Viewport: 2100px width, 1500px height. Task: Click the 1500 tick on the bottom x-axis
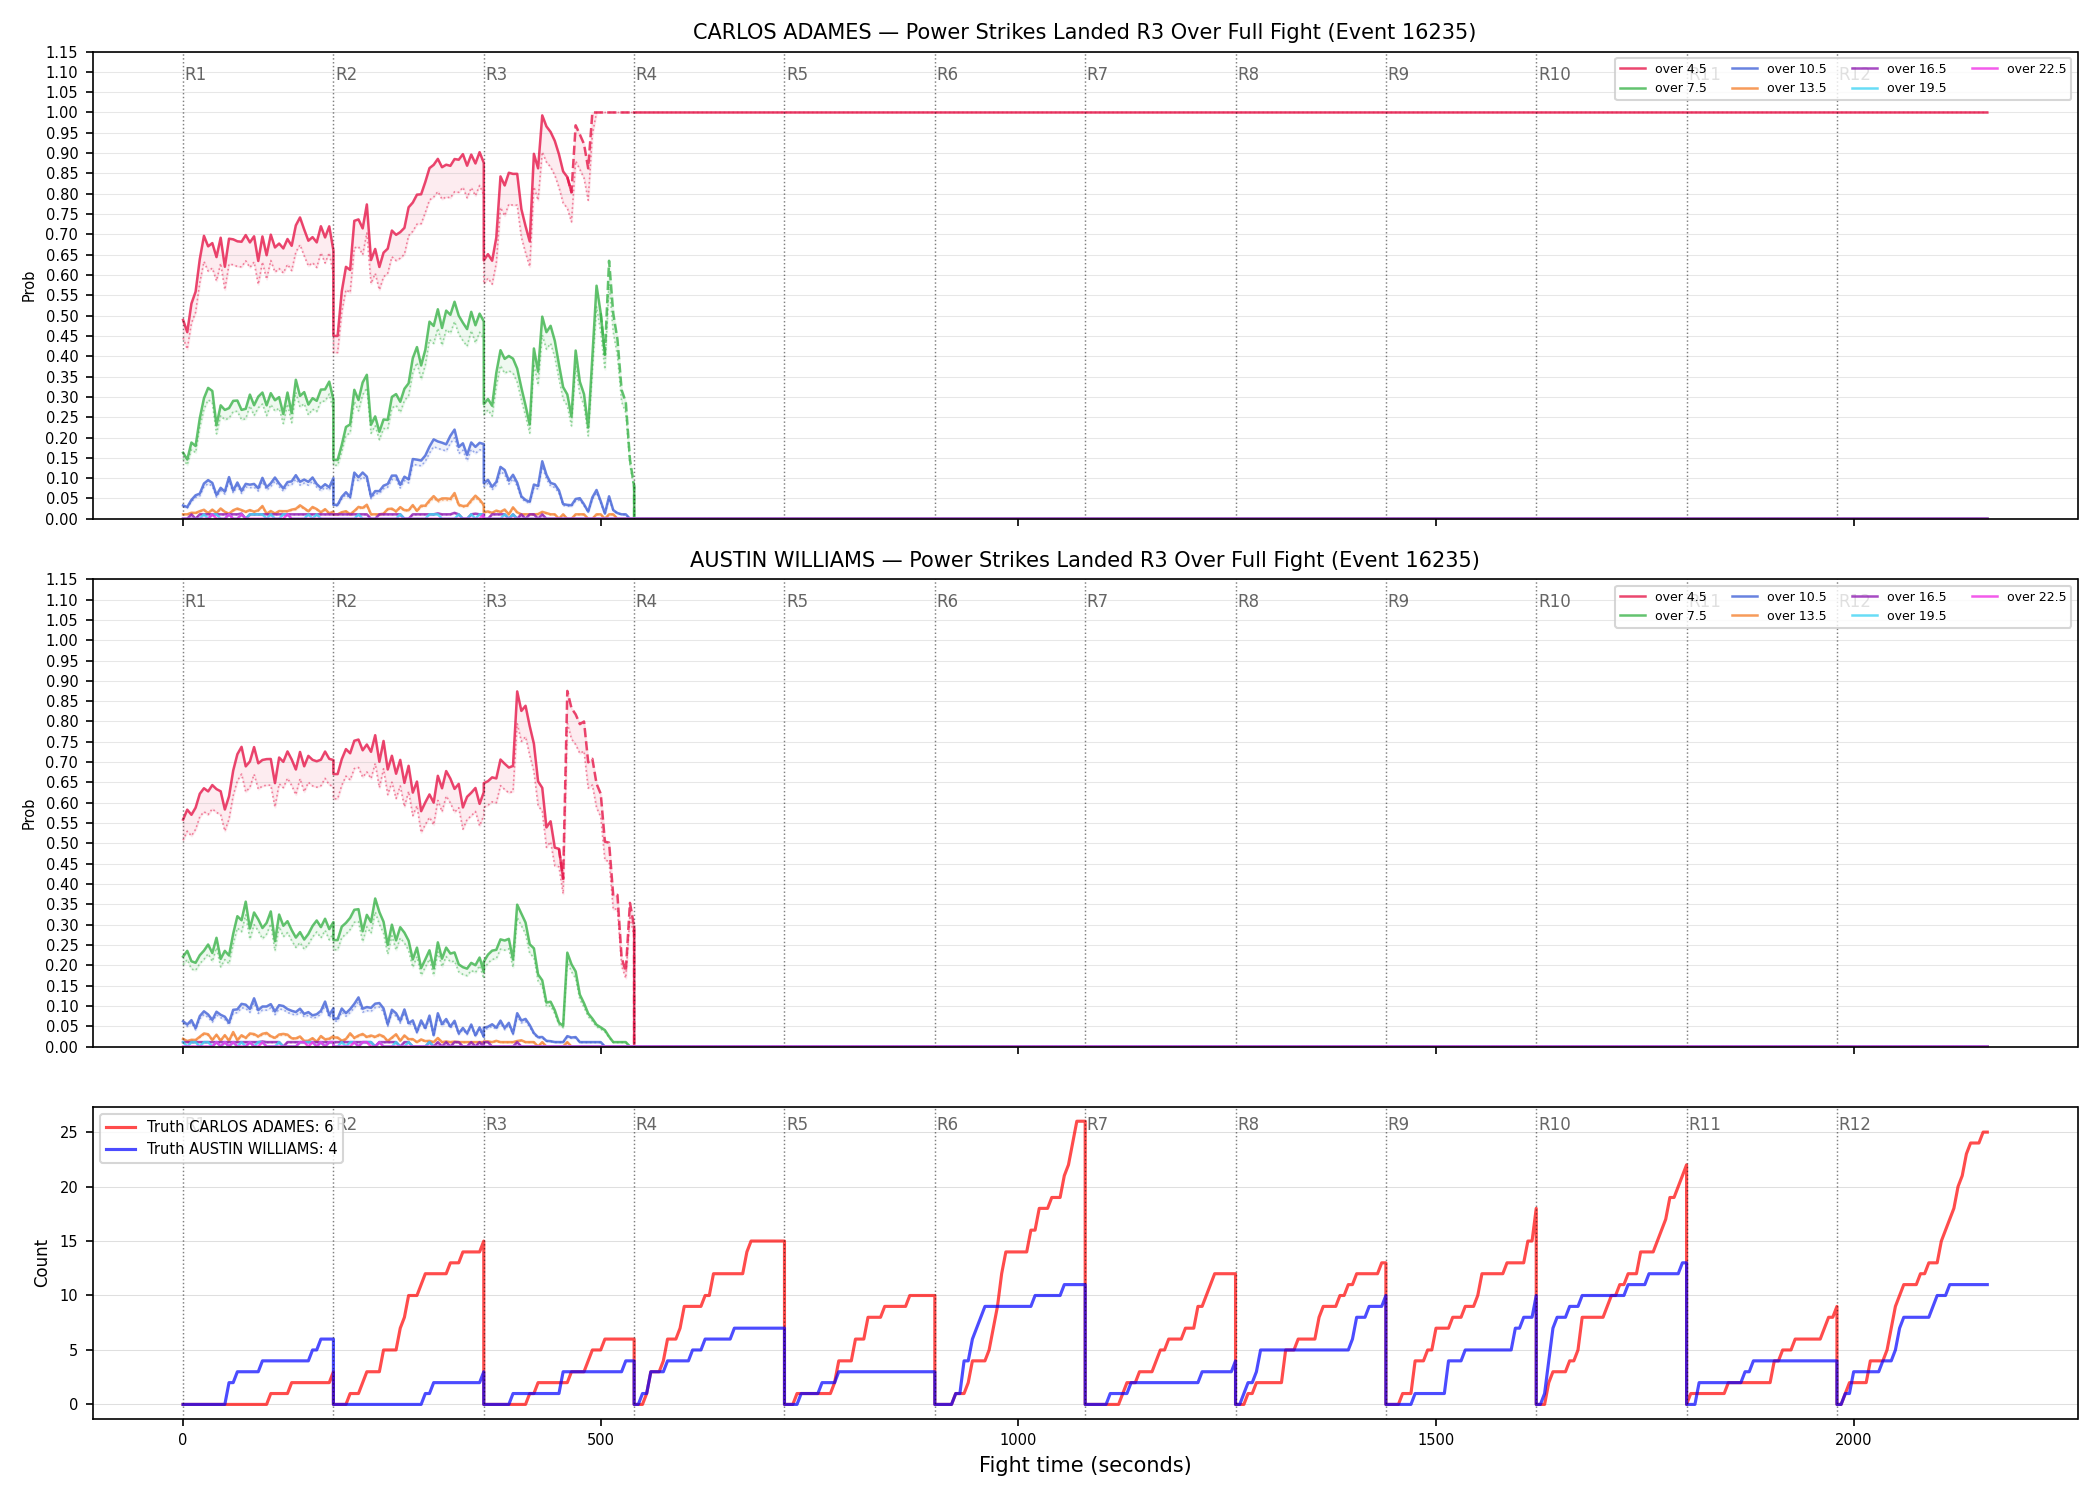(x=1436, y=1439)
